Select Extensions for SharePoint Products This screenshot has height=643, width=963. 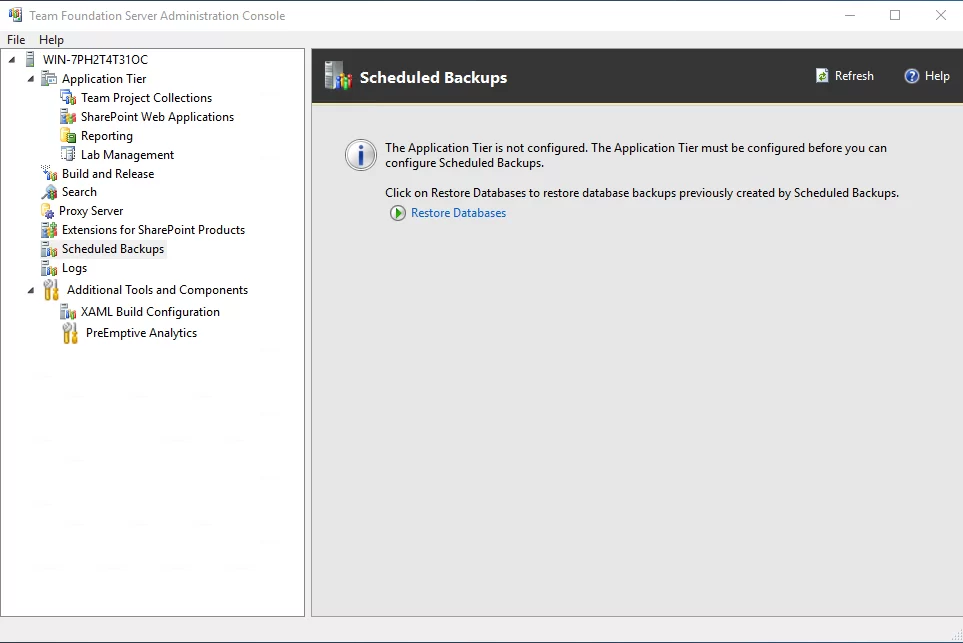153,230
